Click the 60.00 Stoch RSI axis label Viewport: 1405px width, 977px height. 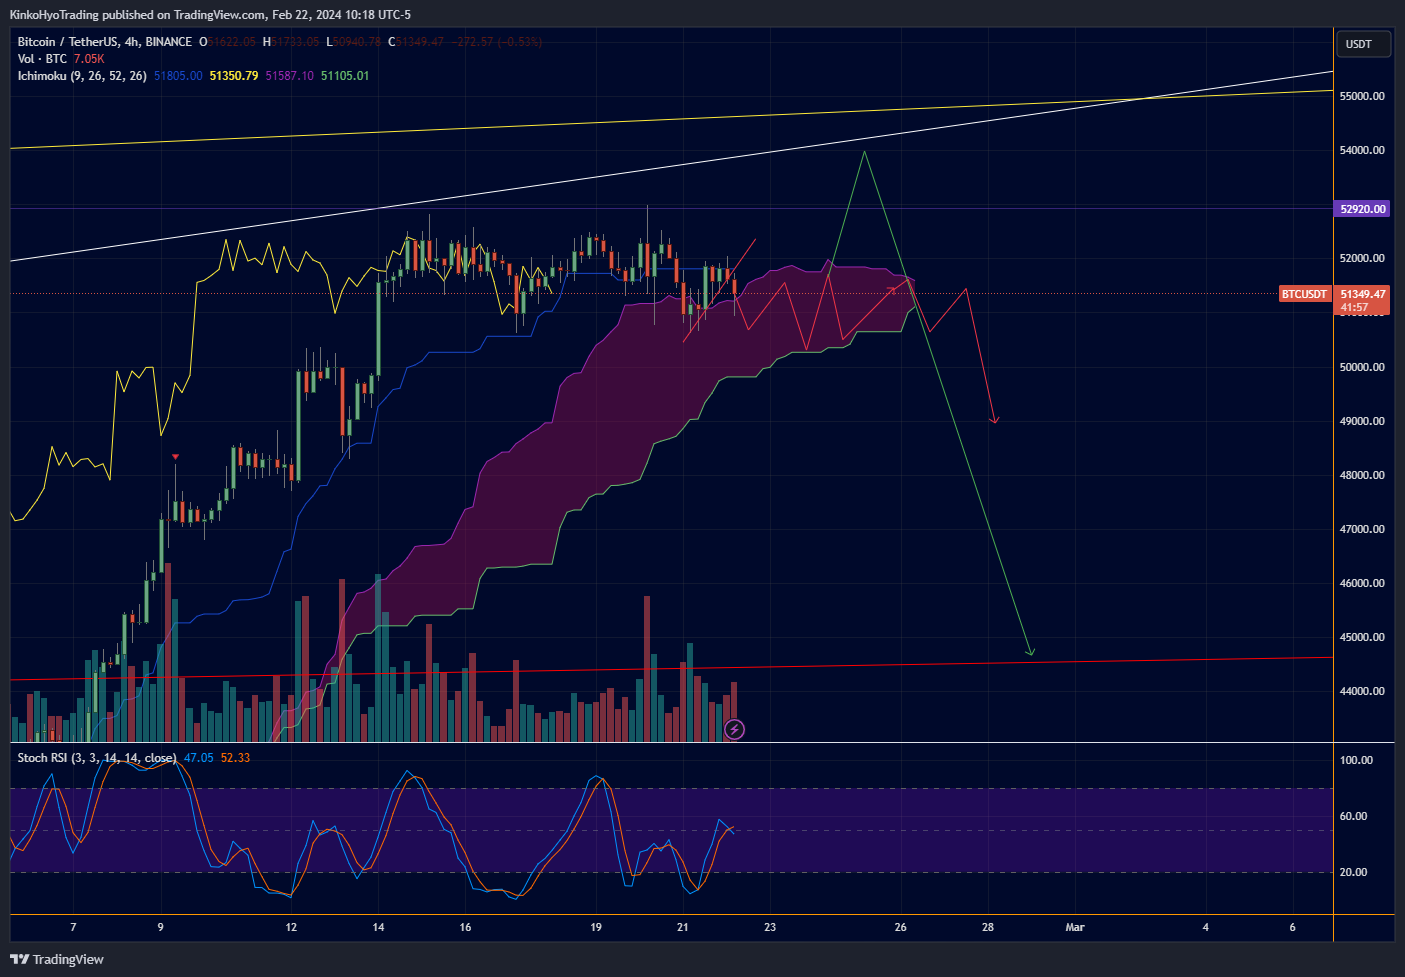[1353, 816]
